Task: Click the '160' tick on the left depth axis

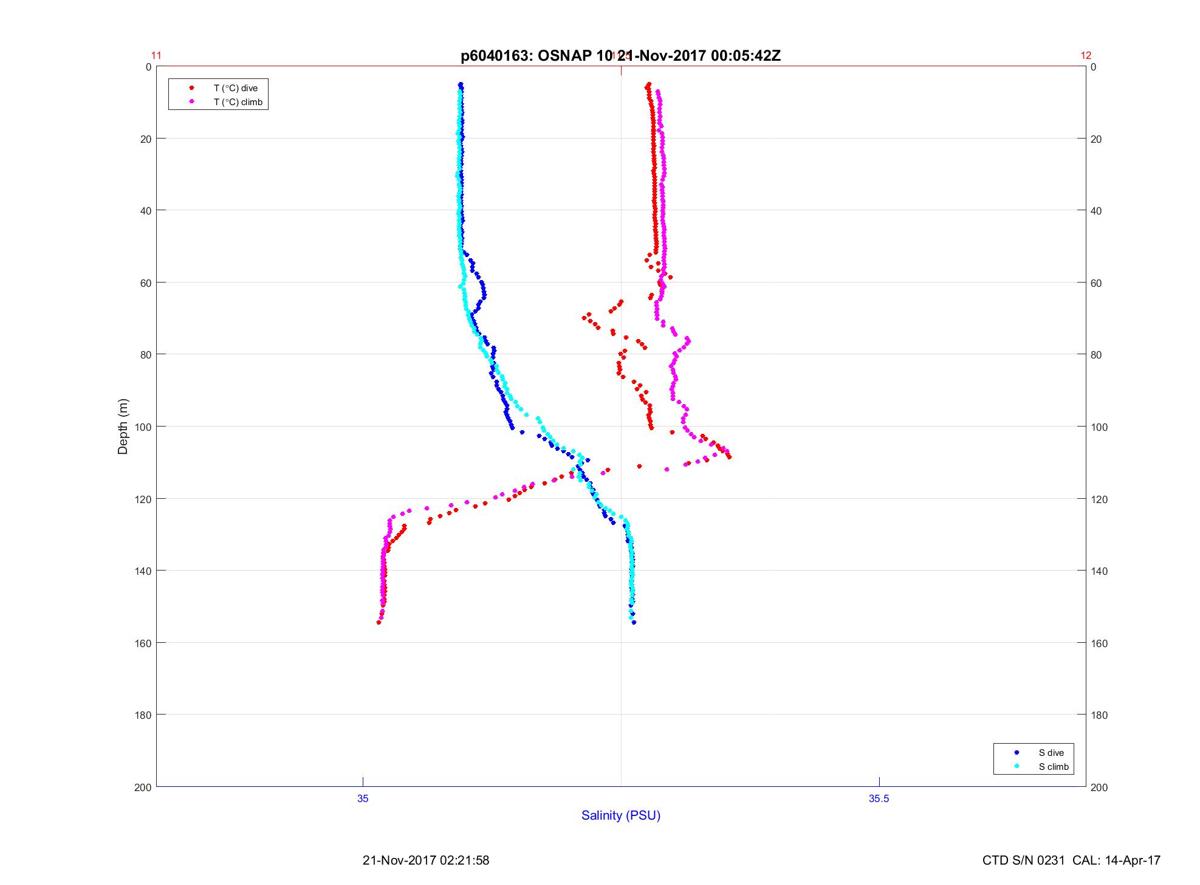Action: pos(142,643)
